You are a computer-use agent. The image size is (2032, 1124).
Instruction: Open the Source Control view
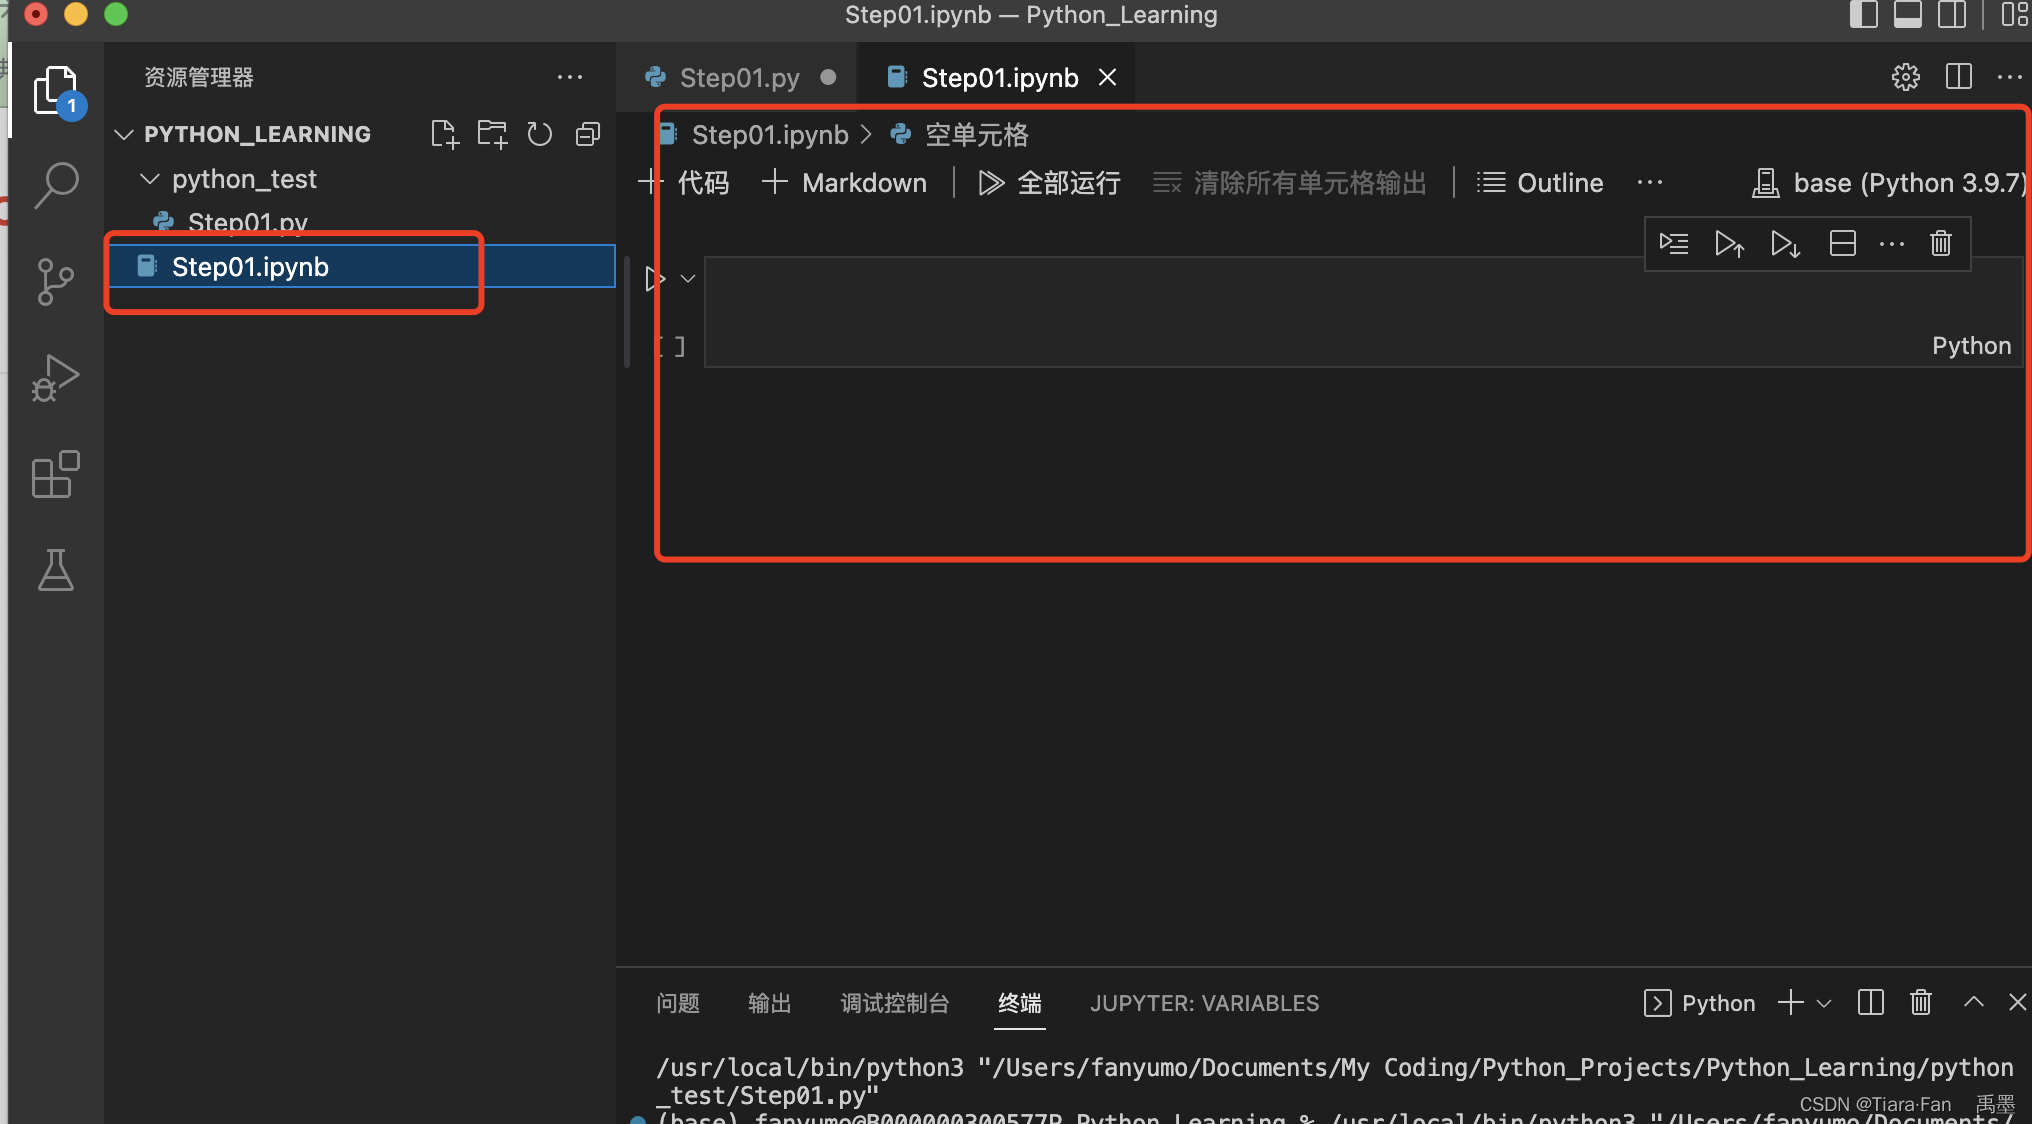pyautogui.click(x=55, y=281)
